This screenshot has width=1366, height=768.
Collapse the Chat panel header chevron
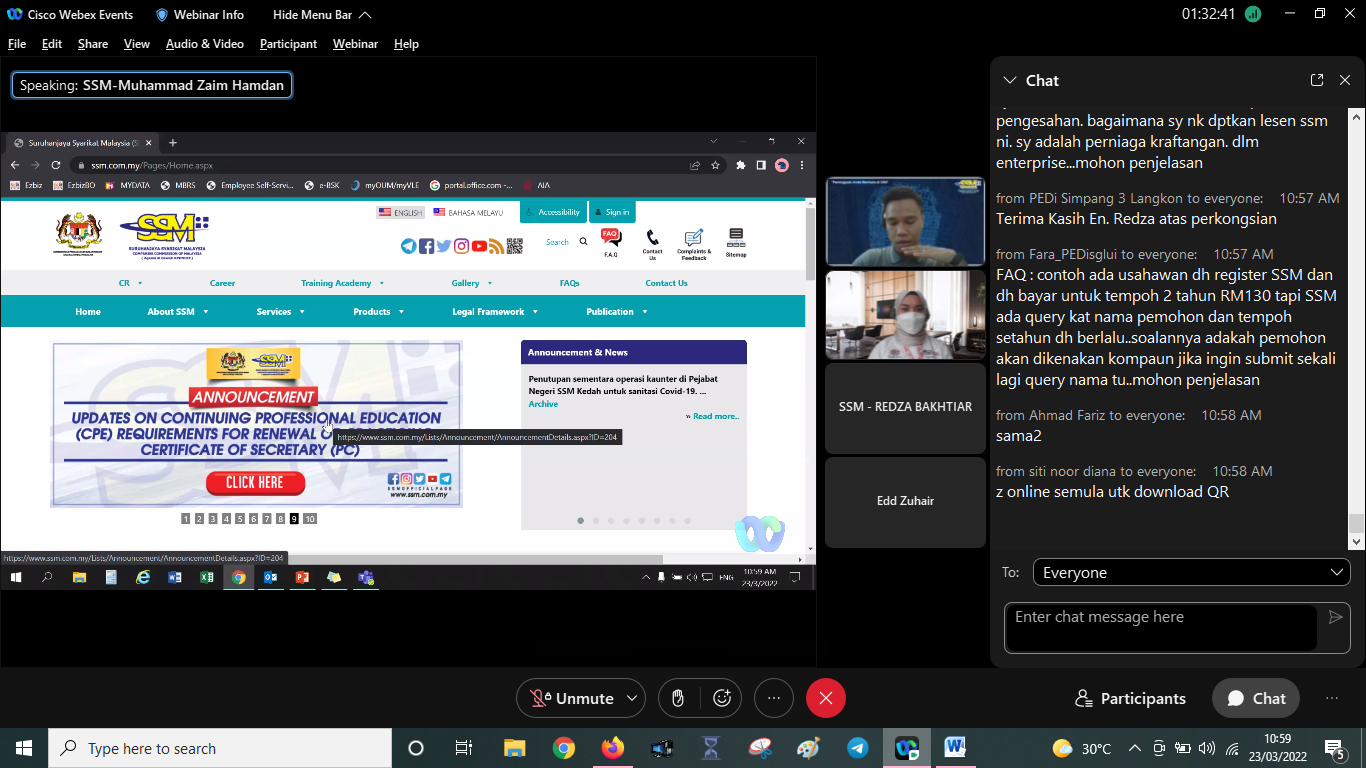pos(1010,80)
